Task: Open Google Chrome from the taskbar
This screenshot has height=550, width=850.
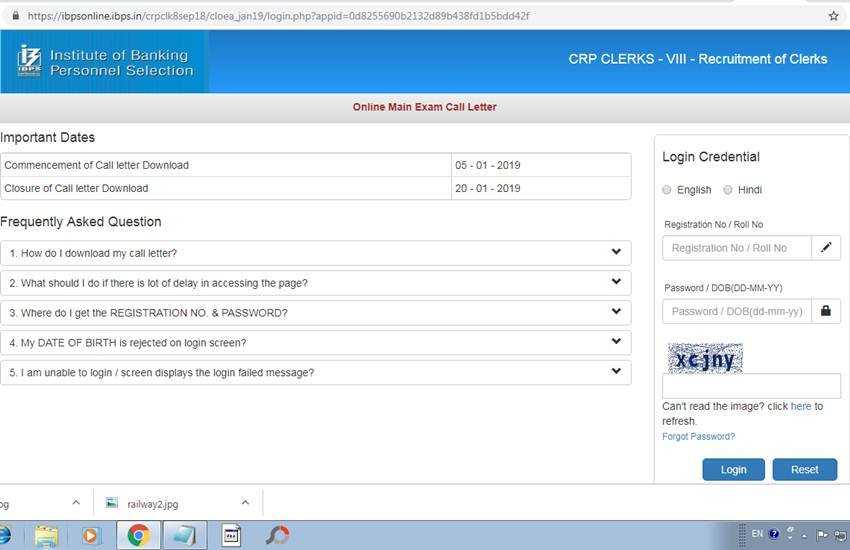Action: click(138, 535)
